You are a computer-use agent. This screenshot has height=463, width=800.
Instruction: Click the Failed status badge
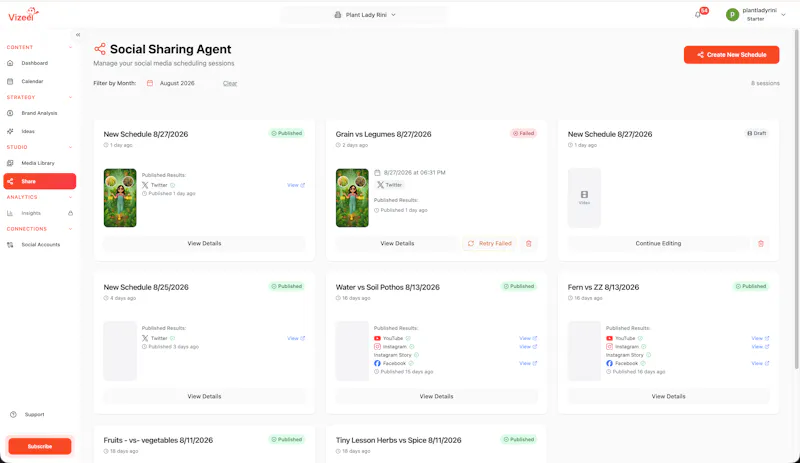(523, 133)
